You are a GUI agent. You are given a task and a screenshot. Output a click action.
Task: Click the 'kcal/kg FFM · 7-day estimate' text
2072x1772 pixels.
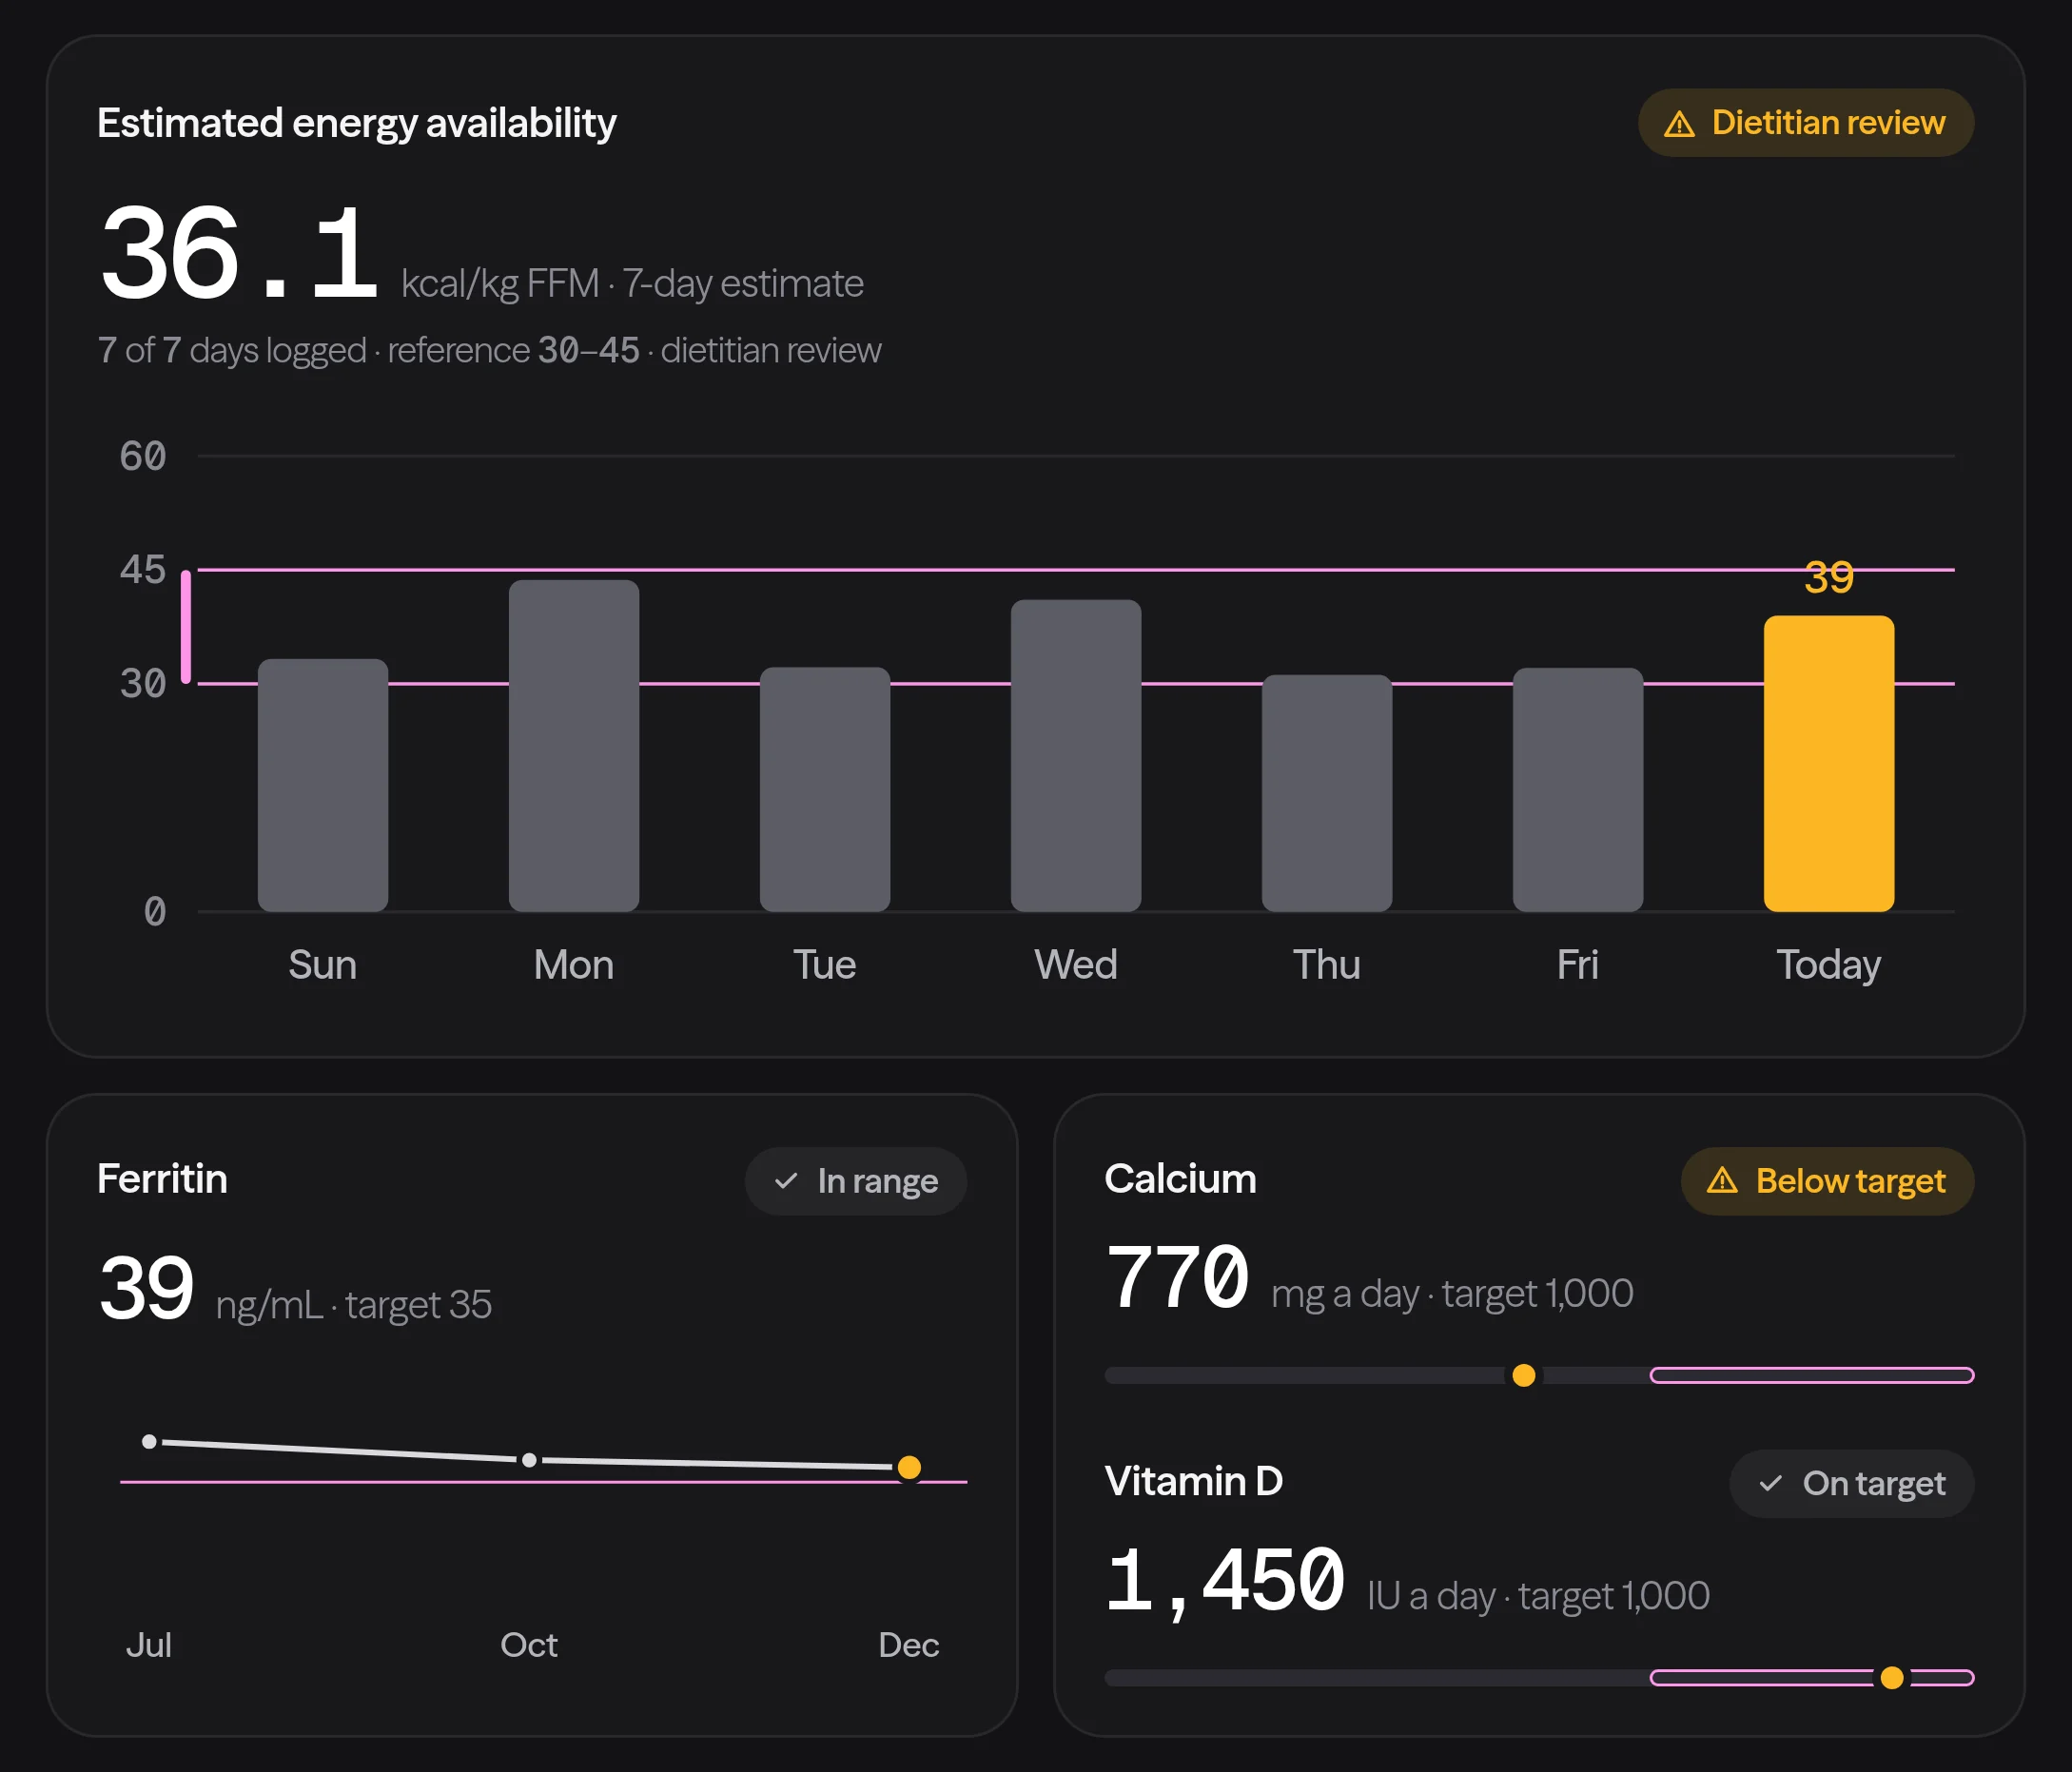pyautogui.click(x=632, y=284)
